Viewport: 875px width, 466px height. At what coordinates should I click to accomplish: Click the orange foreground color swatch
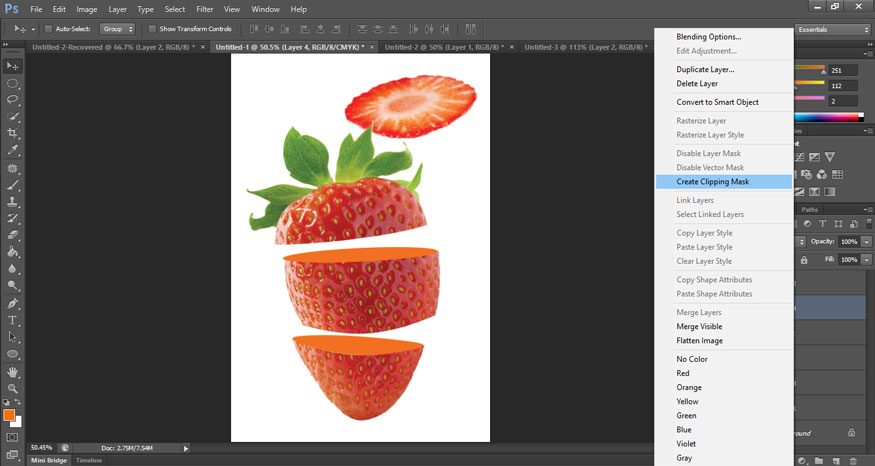[9, 414]
